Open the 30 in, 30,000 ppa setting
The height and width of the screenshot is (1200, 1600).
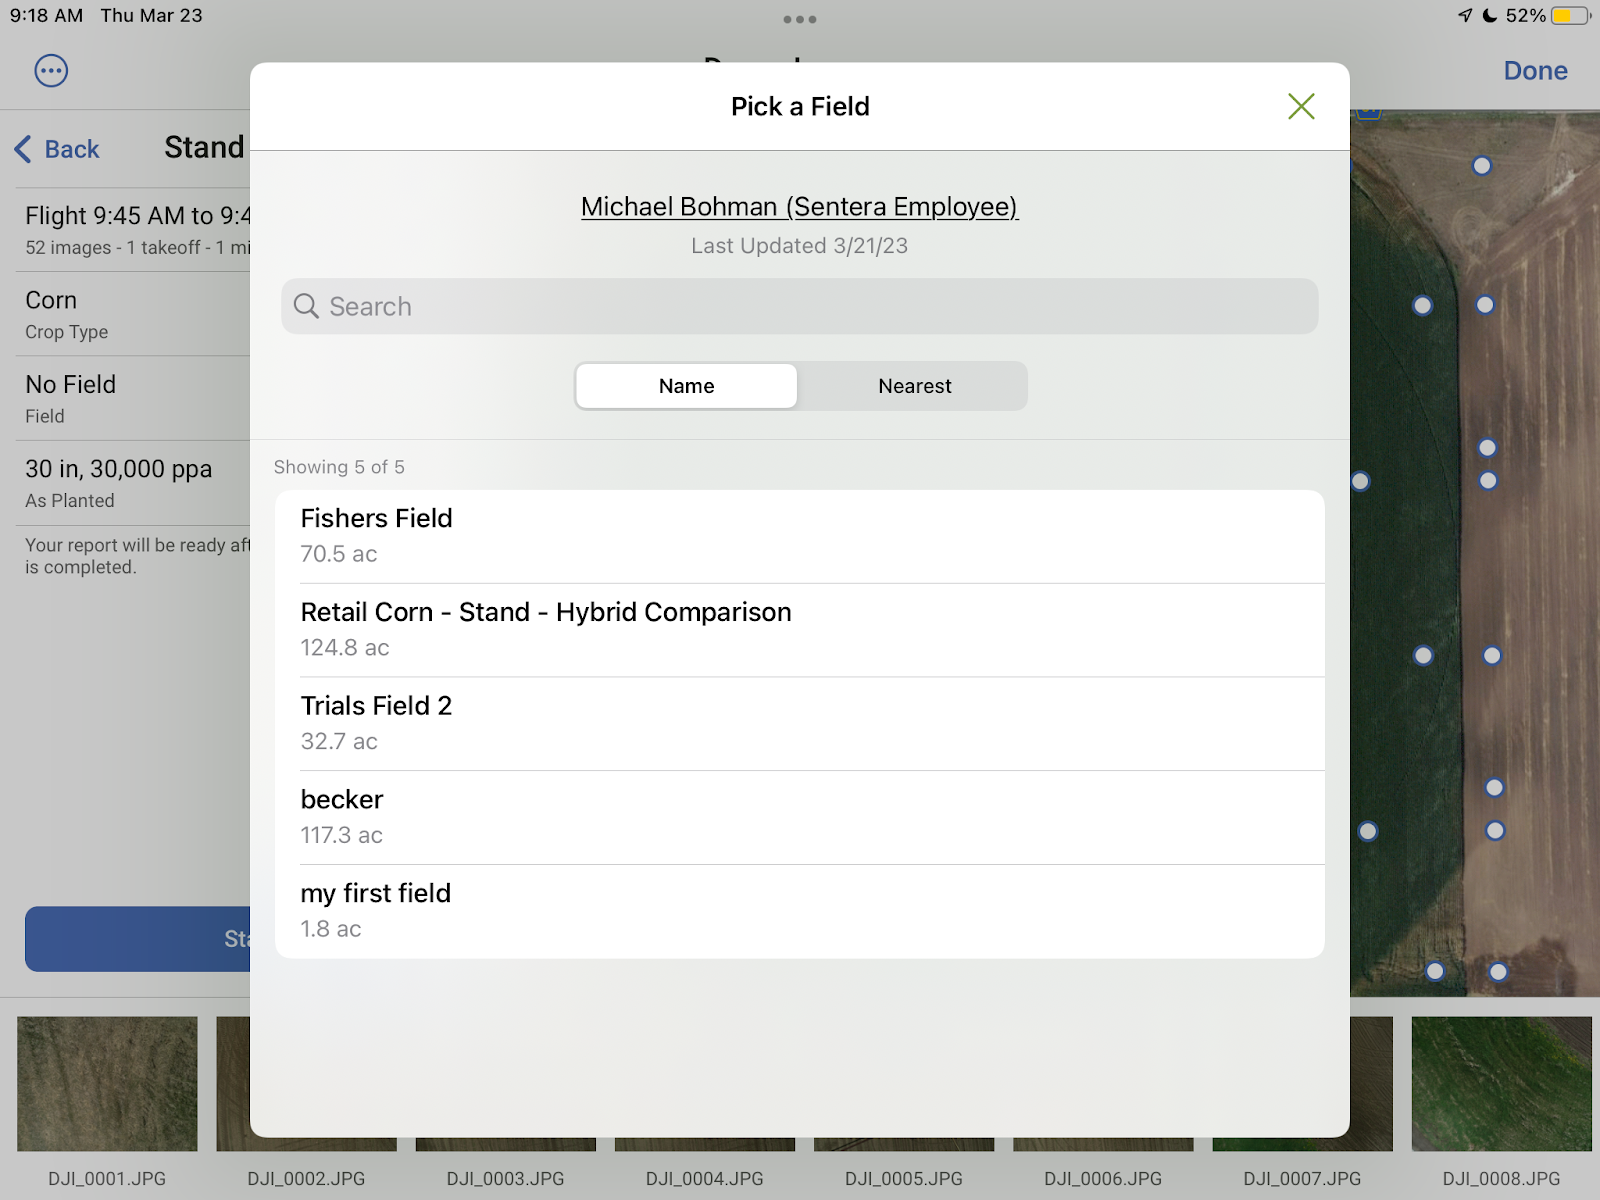coord(130,483)
